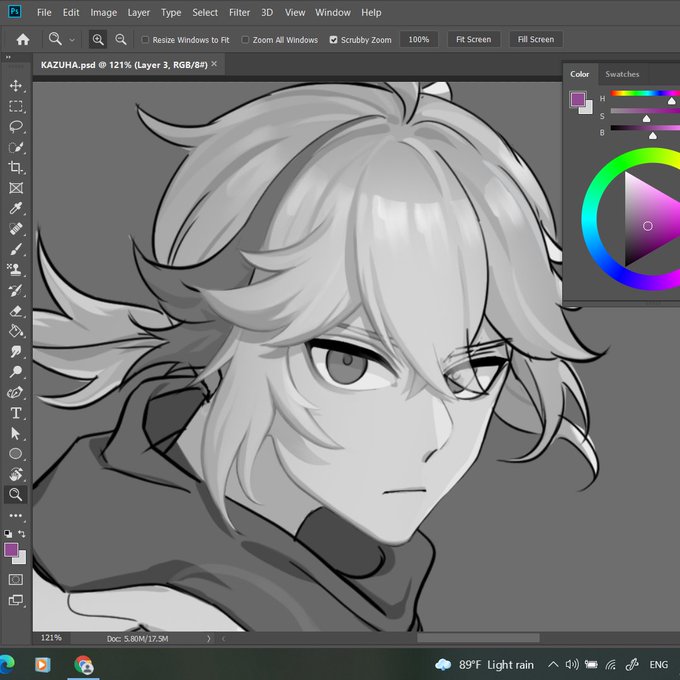Select the Eyedropper tool
The width and height of the screenshot is (680, 680).
coord(16,208)
